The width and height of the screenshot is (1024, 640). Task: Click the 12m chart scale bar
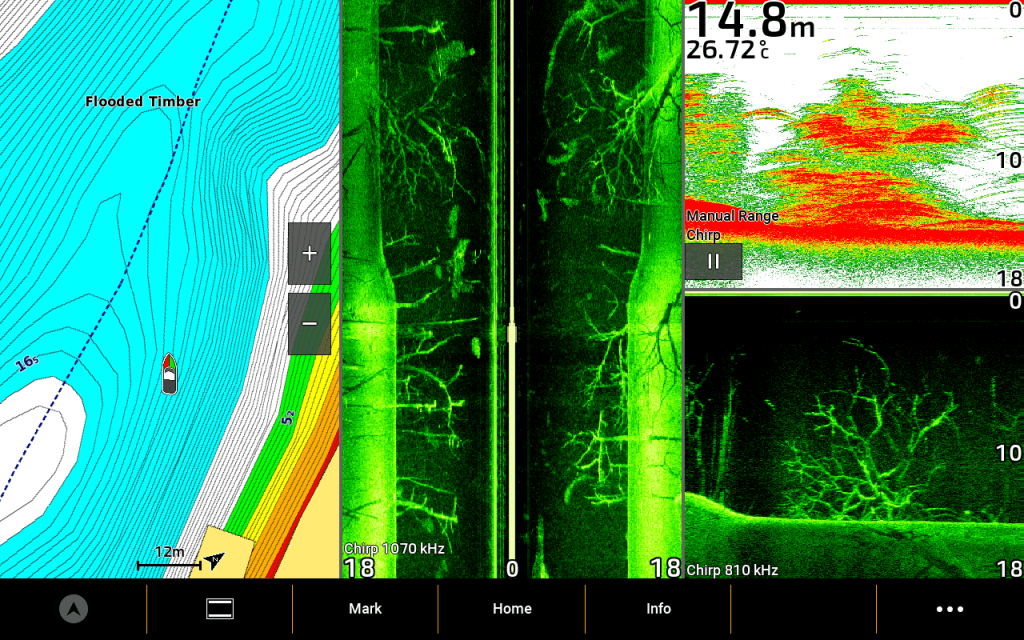(x=169, y=557)
